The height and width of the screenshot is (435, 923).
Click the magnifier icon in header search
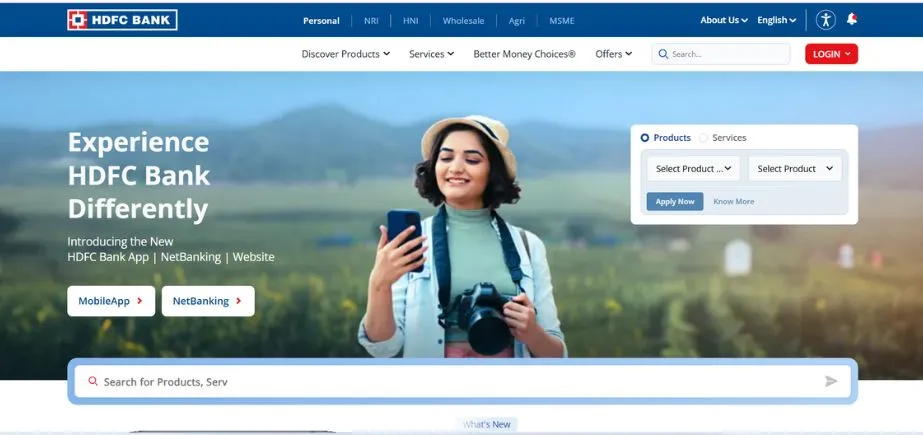click(x=663, y=54)
